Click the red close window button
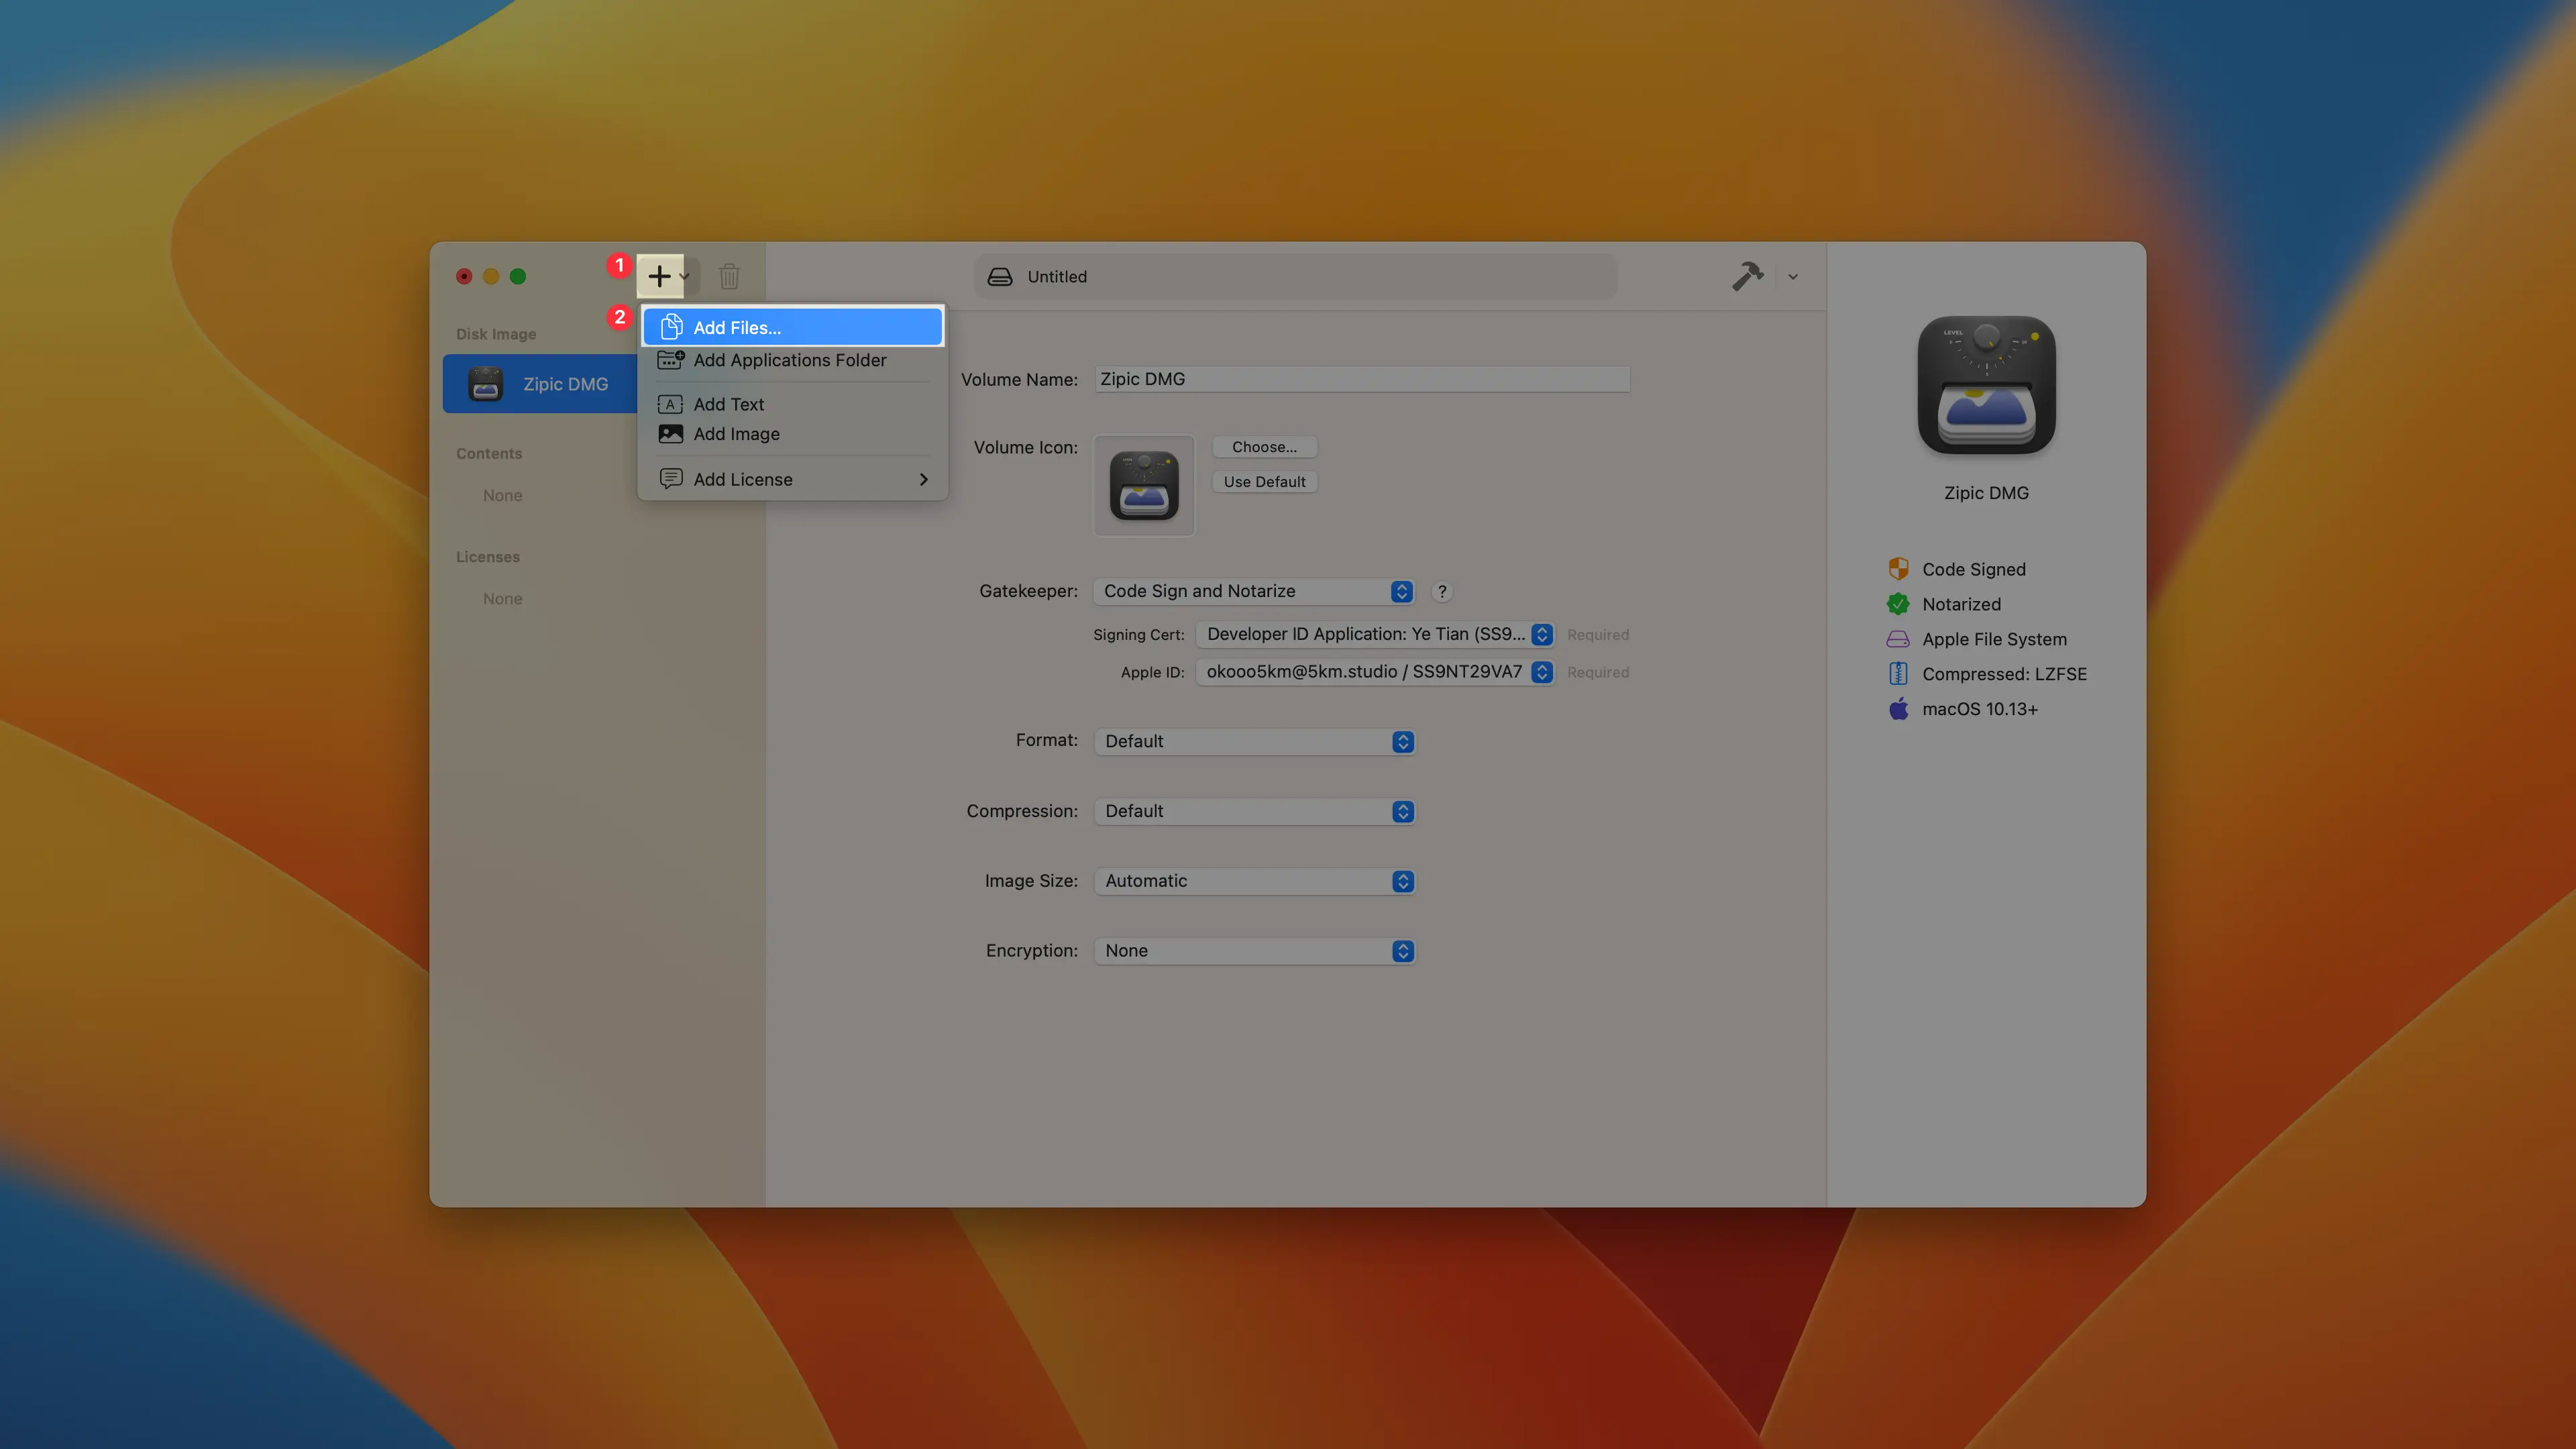 (464, 277)
